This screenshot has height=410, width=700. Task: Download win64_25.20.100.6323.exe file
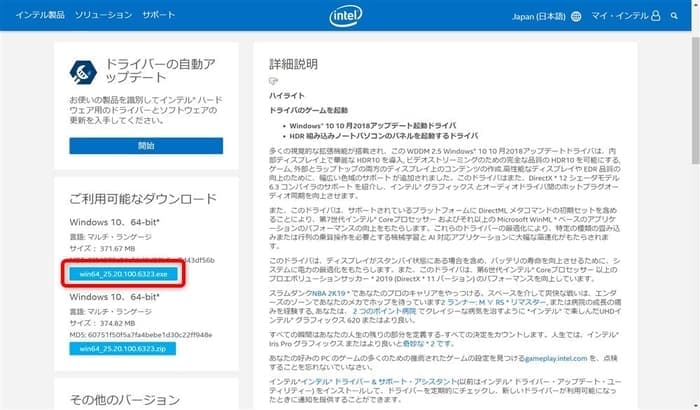pyautogui.click(x=123, y=274)
